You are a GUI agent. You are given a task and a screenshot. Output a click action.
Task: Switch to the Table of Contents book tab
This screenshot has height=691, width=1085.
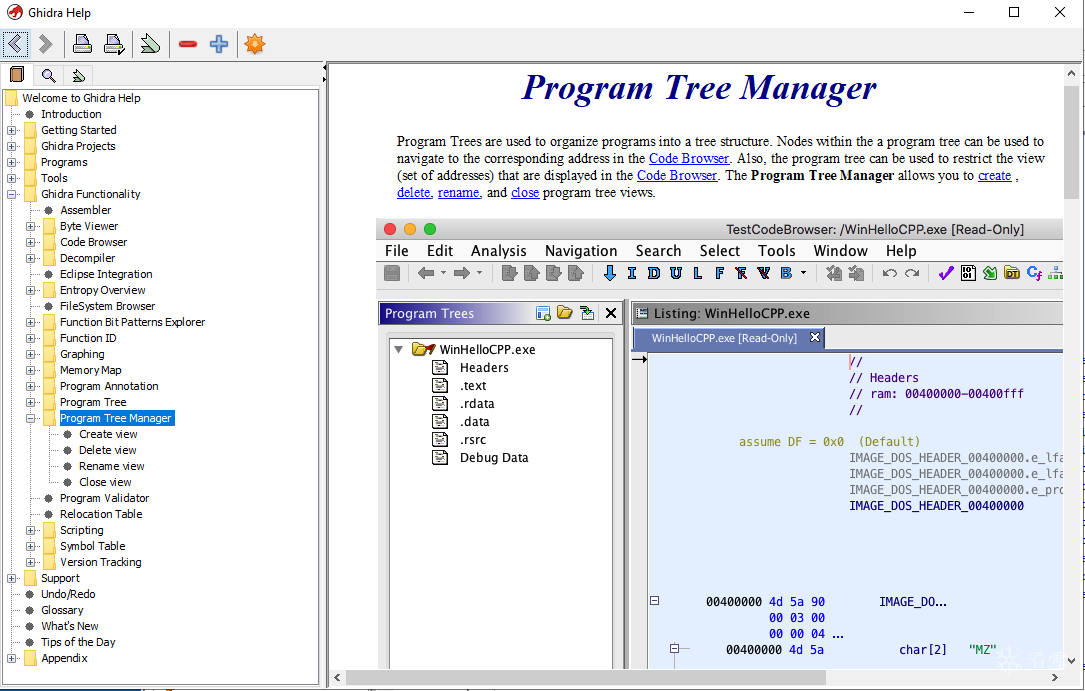pyautogui.click(x=17, y=75)
